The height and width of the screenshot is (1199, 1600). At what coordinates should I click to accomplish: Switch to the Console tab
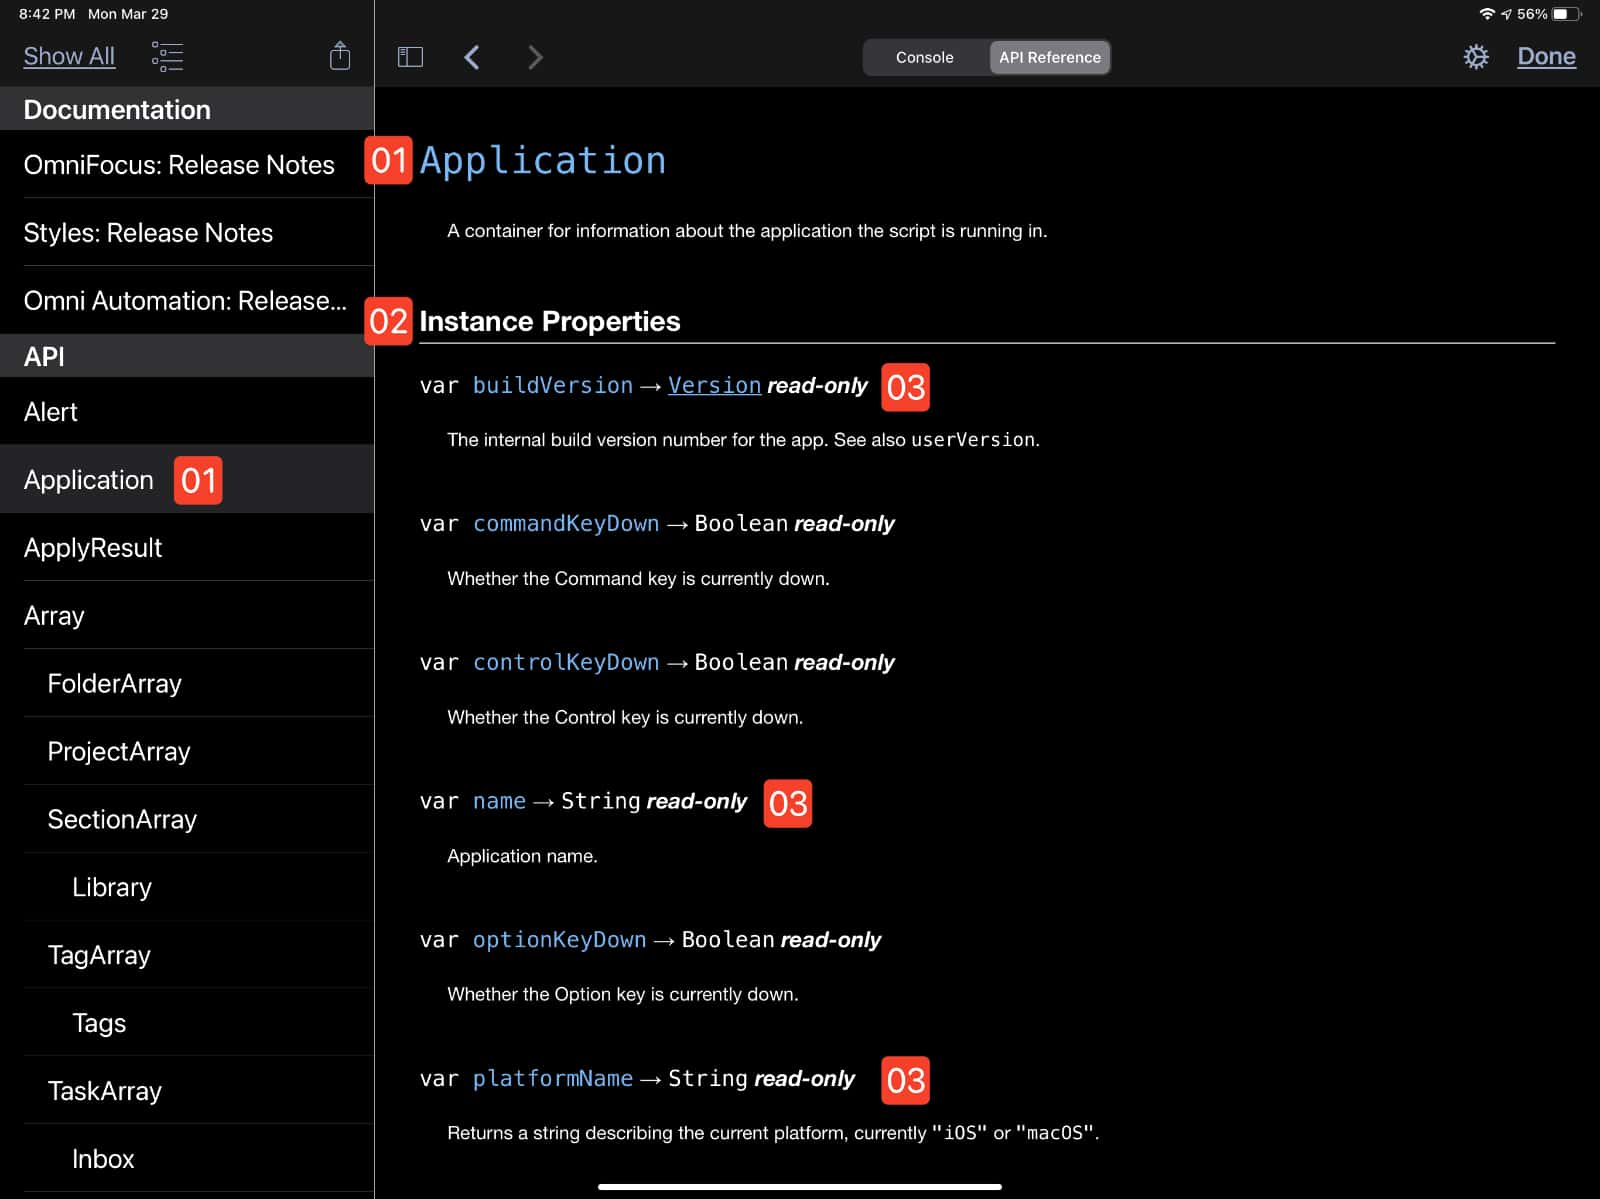tap(924, 57)
